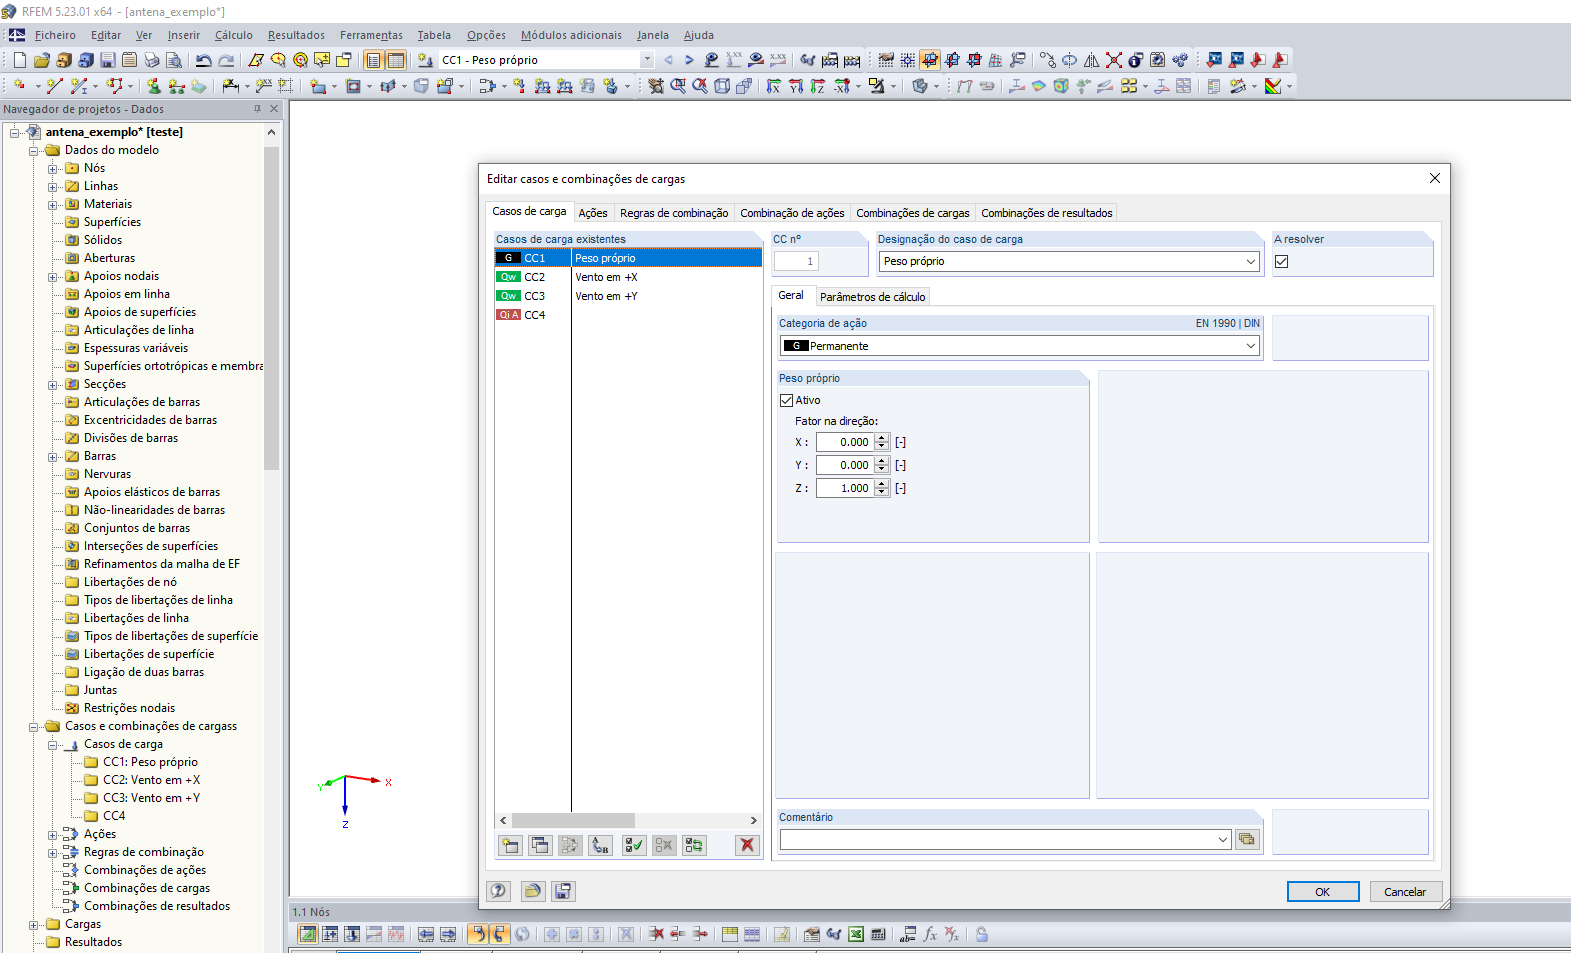The width and height of the screenshot is (1571, 953).
Task: Open print preview from the toolbar
Action: [x=174, y=60]
